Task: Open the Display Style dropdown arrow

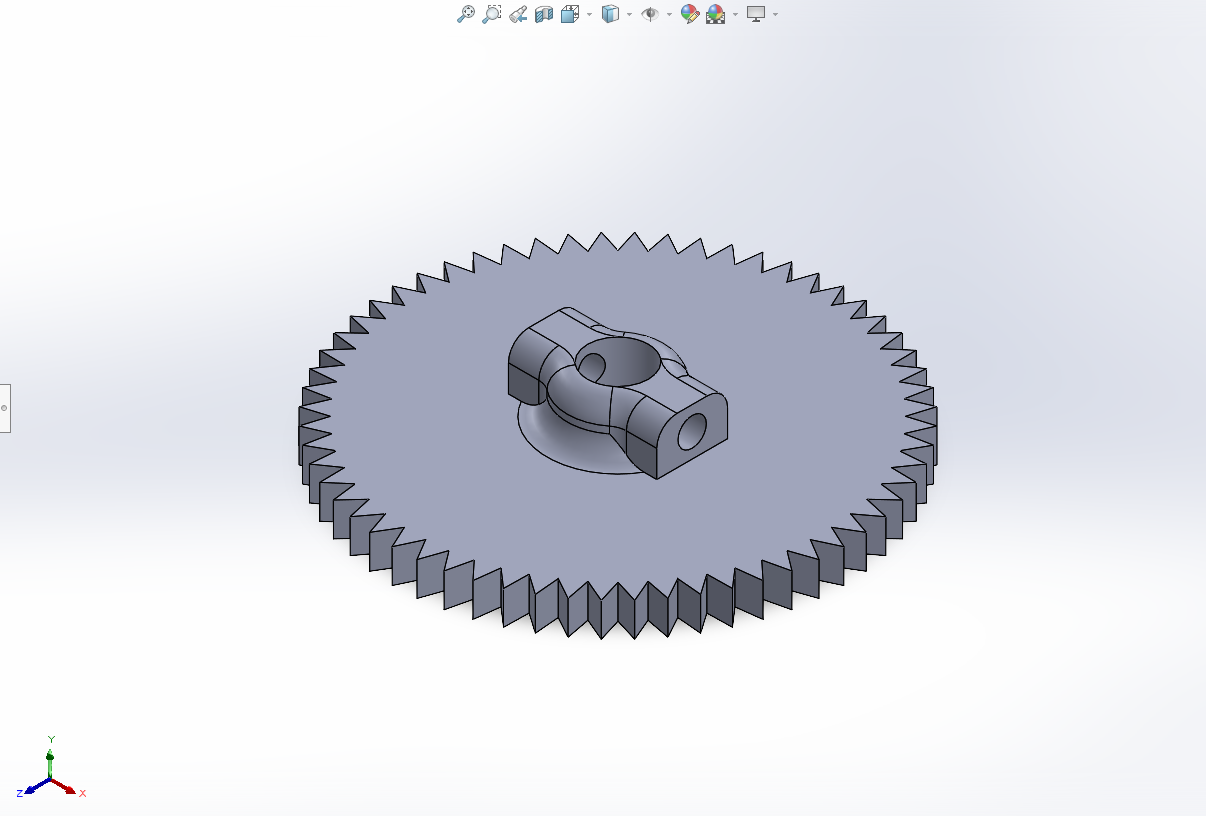Action: coord(629,14)
